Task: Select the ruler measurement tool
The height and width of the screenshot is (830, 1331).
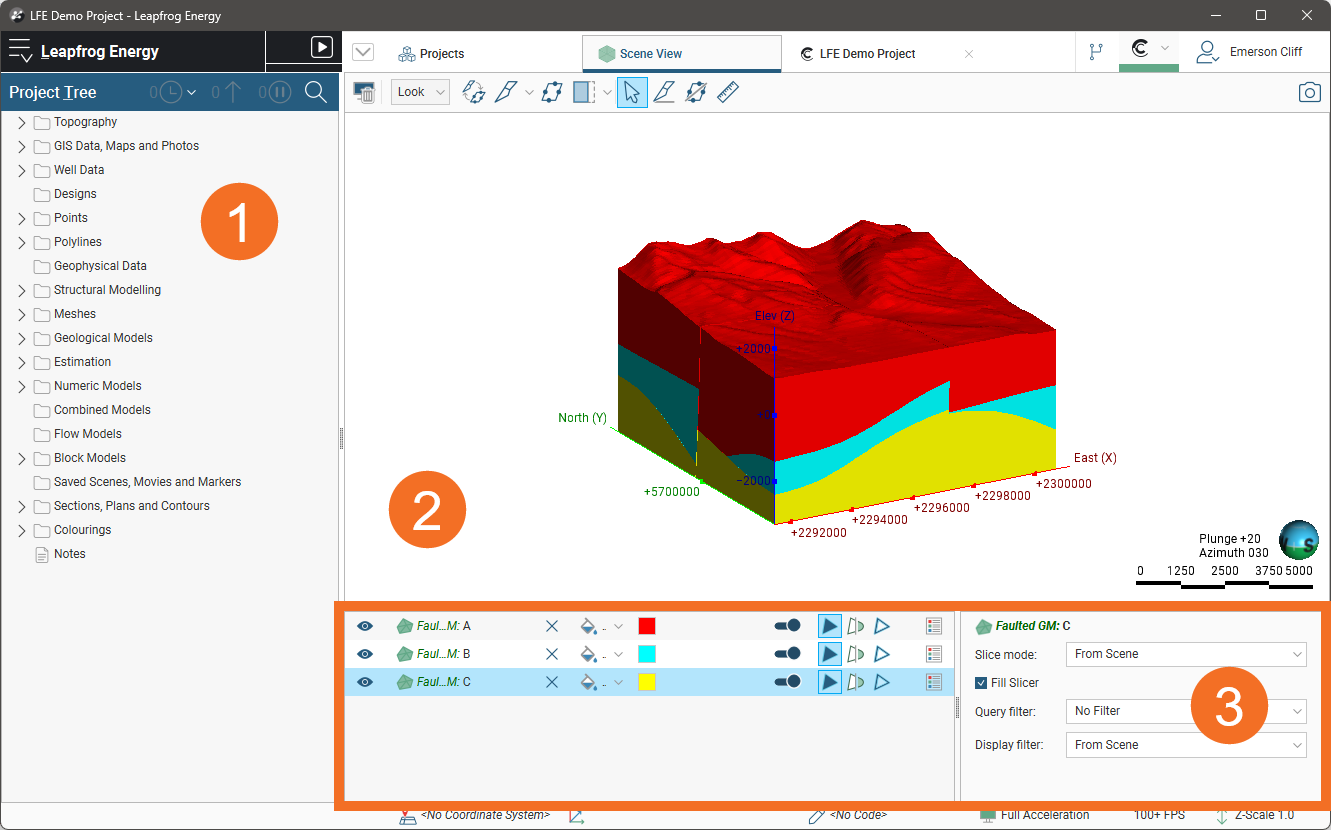Action: click(x=727, y=92)
